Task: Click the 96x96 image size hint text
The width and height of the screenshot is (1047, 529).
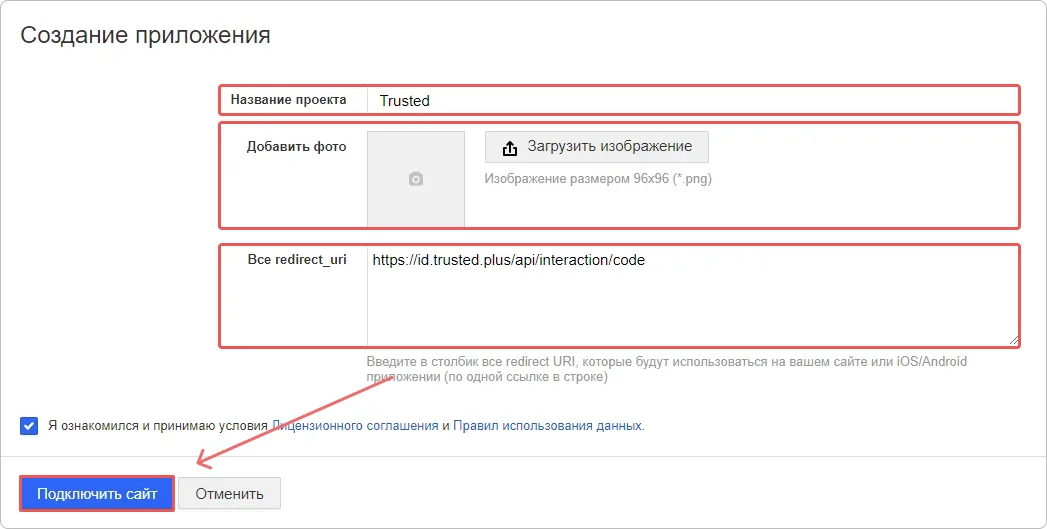Action: (598, 179)
